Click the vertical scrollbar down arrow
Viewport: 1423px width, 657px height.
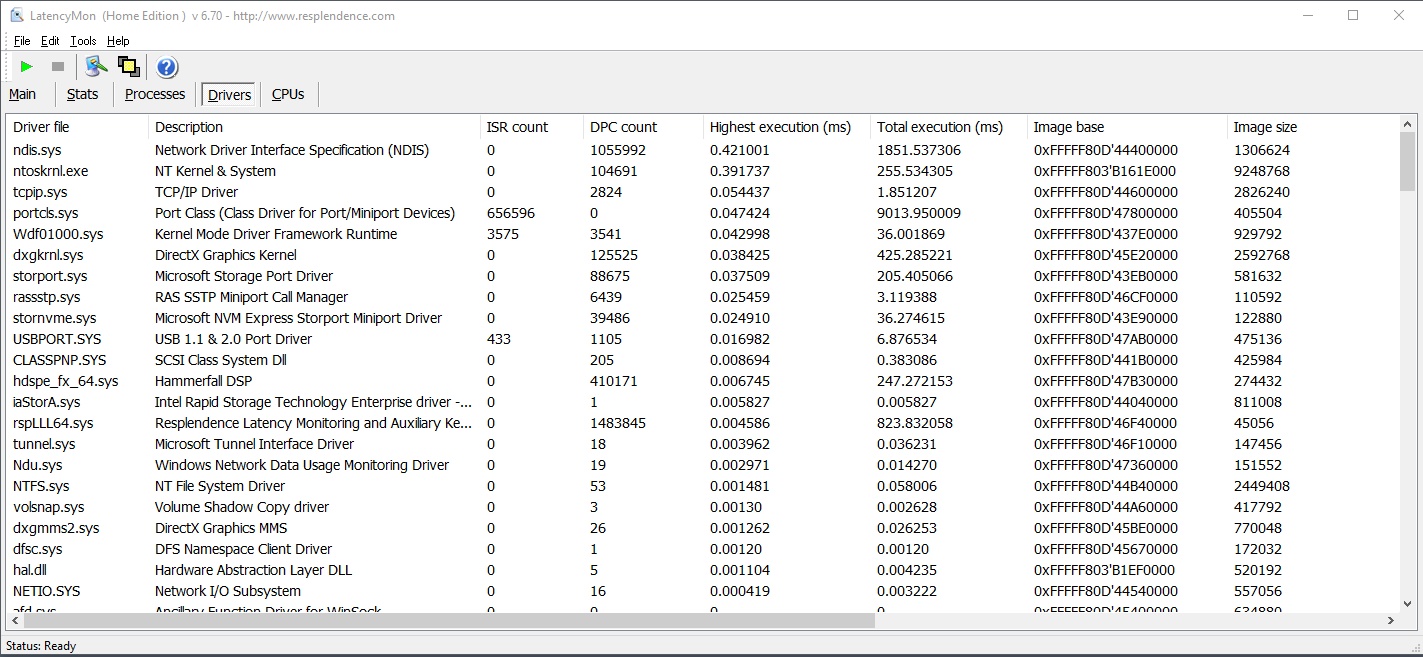click(1407, 603)
